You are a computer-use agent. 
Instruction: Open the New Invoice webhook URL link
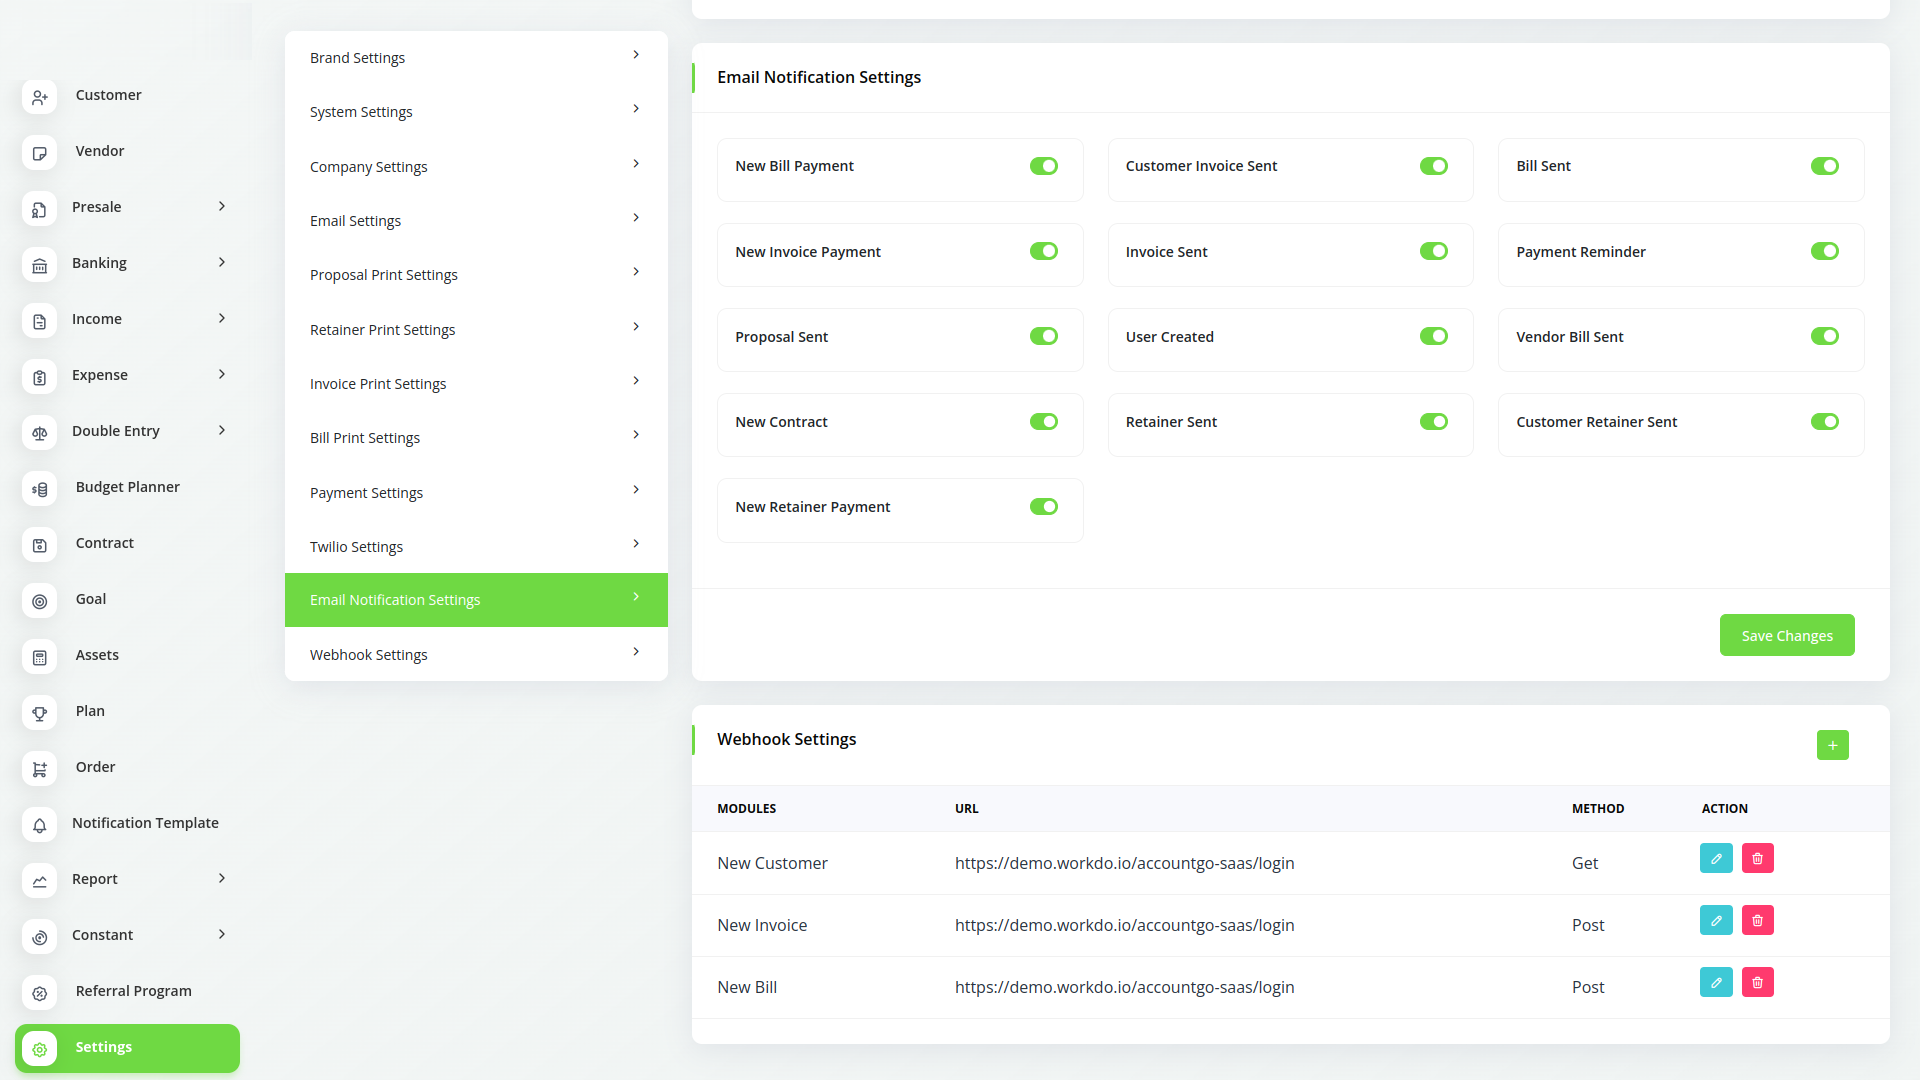[x=1124, y=925]
